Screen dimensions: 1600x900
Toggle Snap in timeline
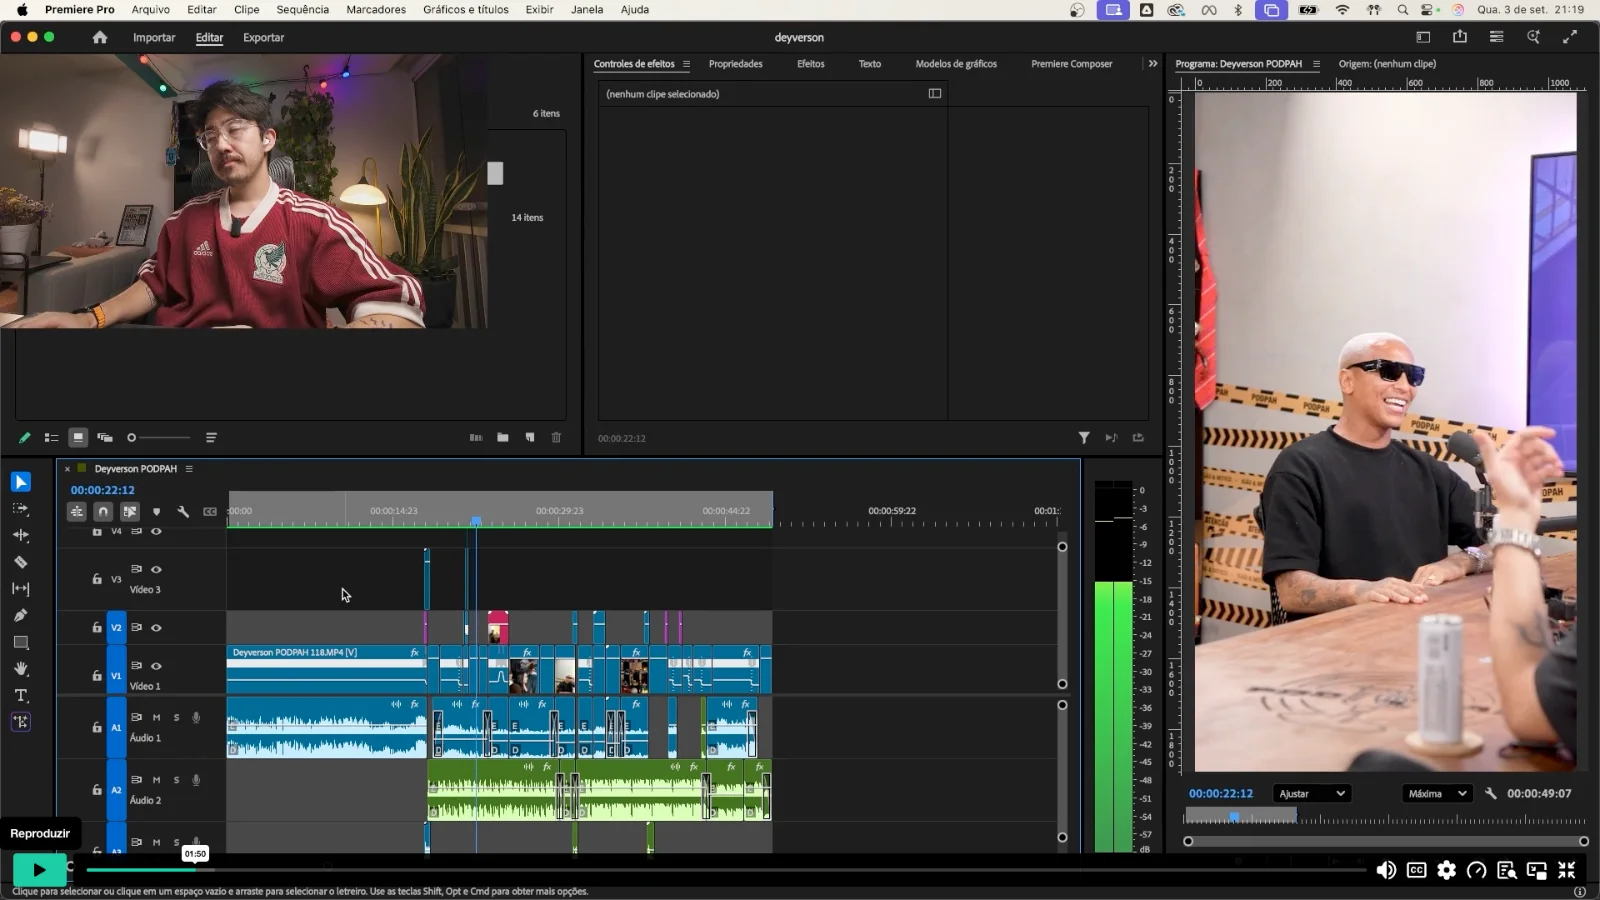click(x=103, y=511)
